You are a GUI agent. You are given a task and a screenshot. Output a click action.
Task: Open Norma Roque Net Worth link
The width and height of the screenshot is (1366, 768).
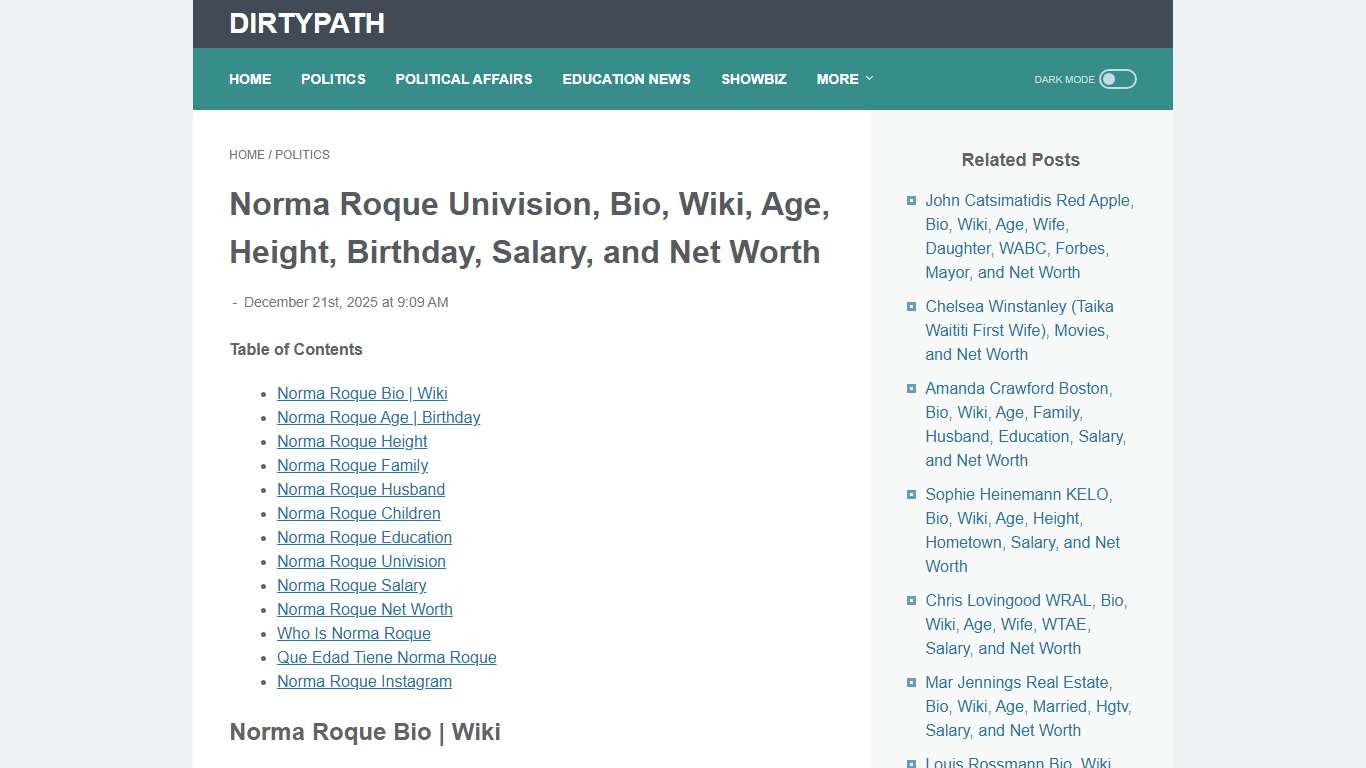(x=365, y=609)
